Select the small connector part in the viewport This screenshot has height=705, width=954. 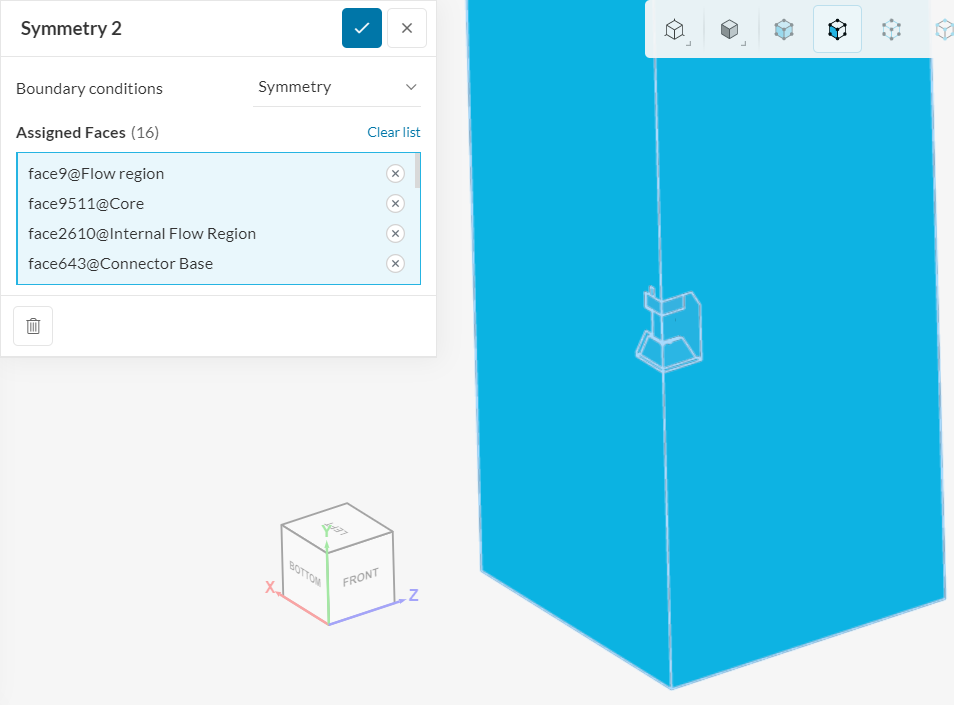point(672,329)
